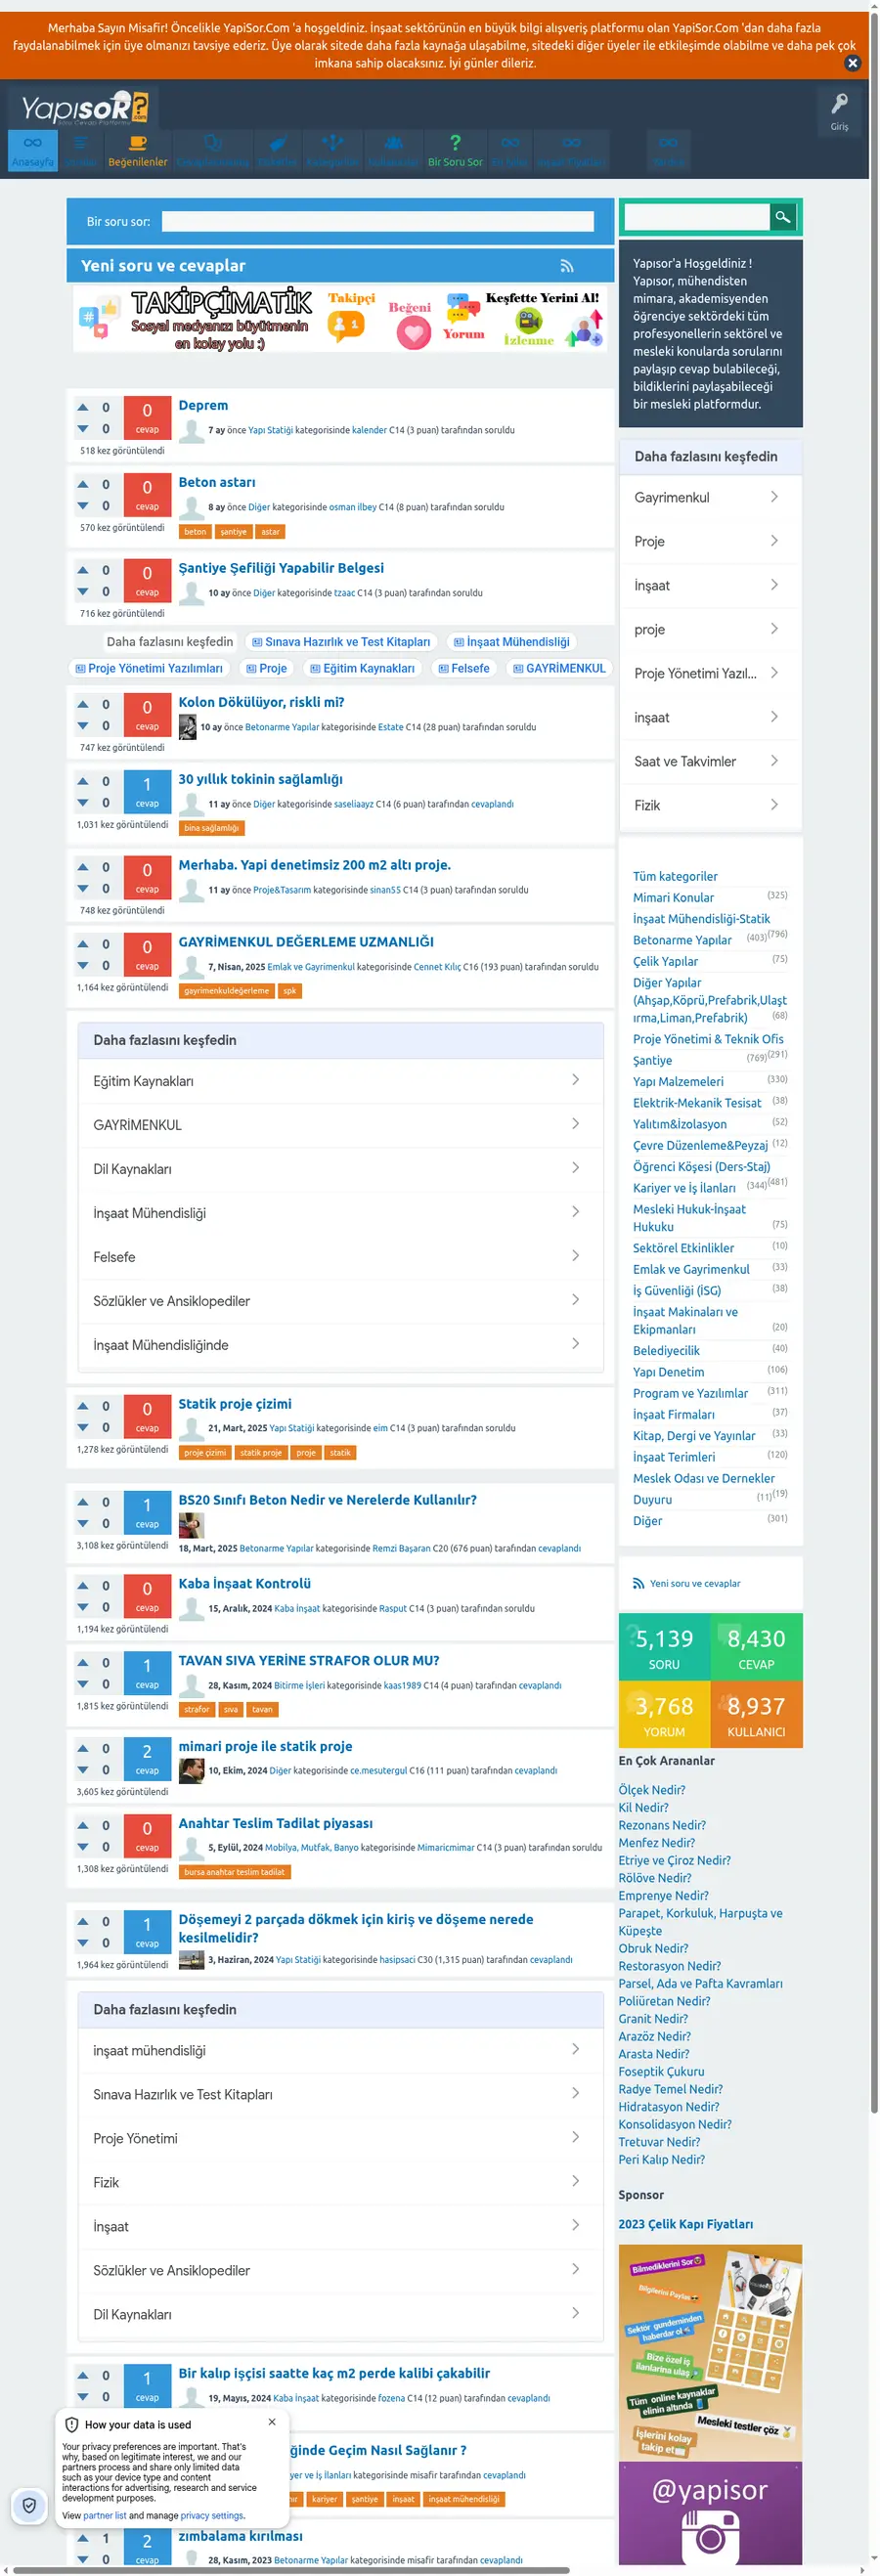880x2576 pixels.
Task: Click the green 5,139 SORU stat tile
Action: (x=664, y=1646)
